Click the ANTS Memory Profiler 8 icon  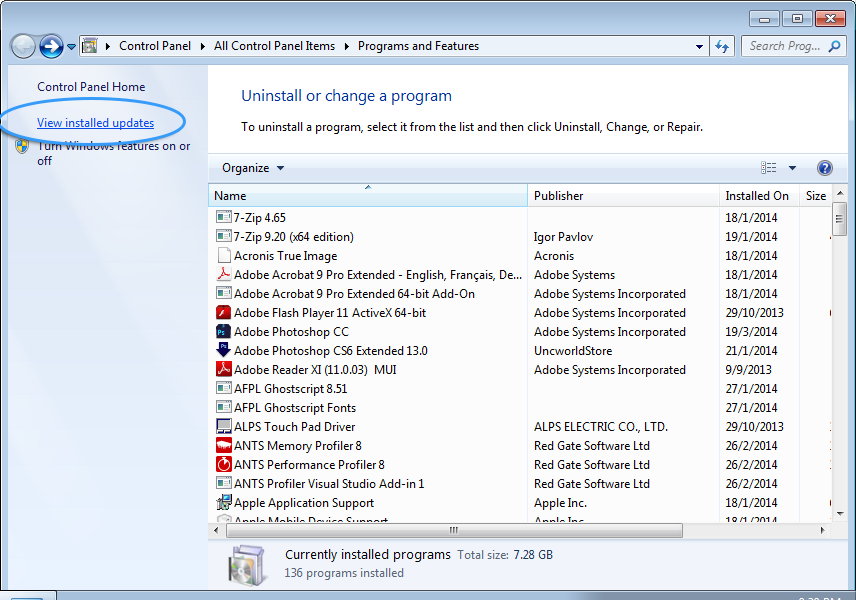(x=223, y=445)
